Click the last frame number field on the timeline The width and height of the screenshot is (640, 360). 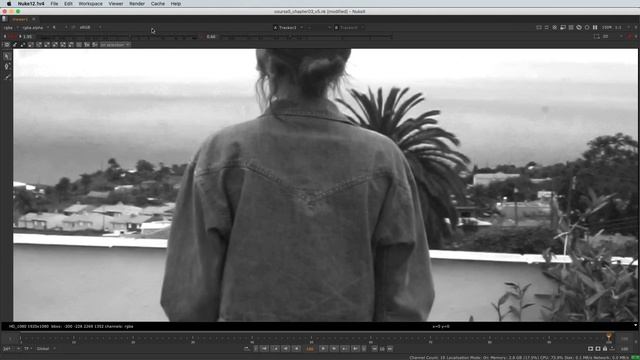click(x=624, y=339)
